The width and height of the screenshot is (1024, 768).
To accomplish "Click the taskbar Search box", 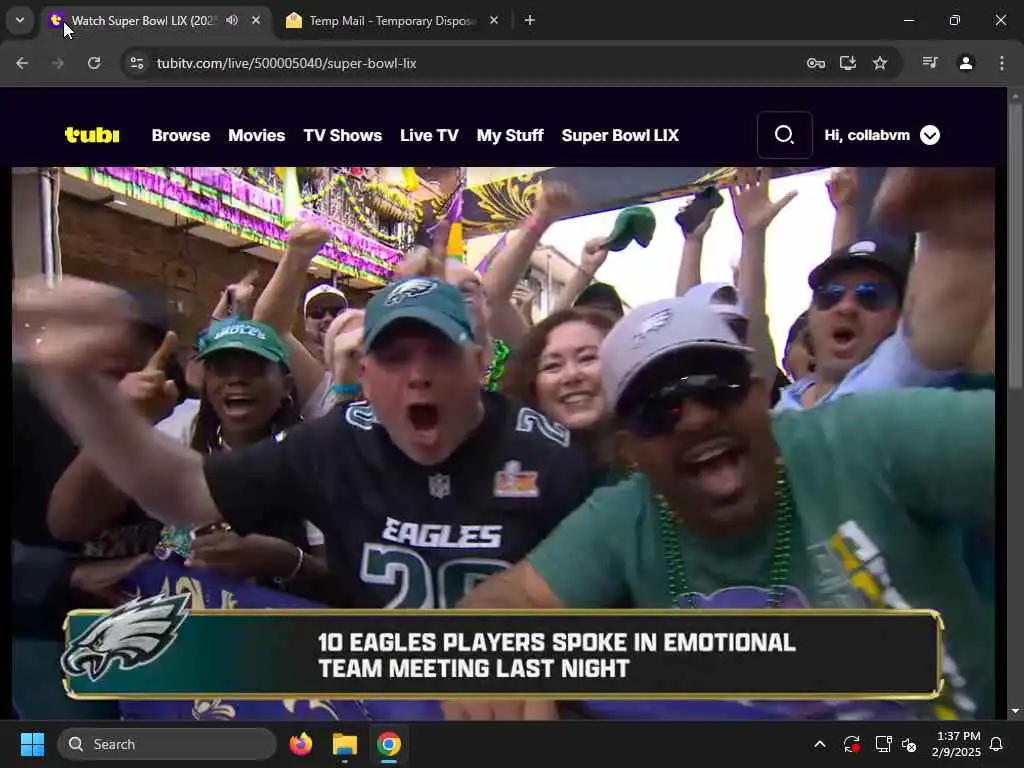I will pyautogui.click(x=167, y=744).
